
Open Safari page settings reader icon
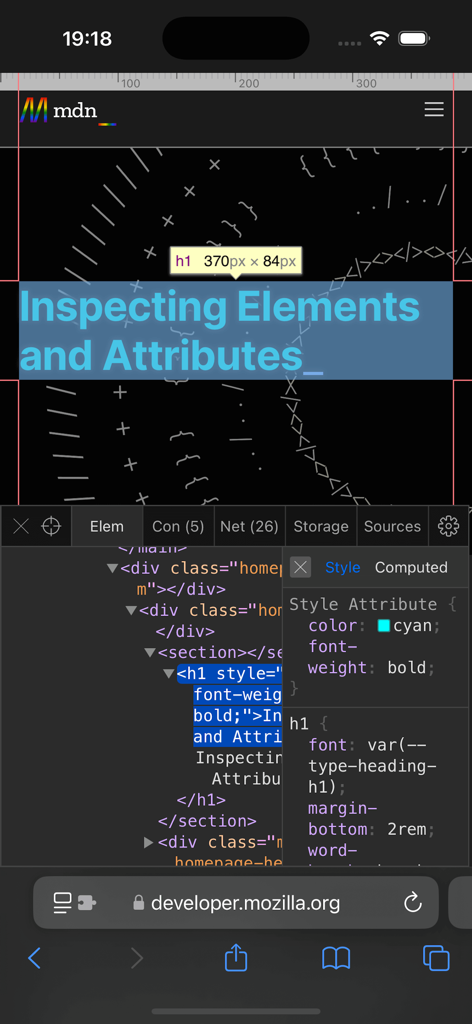click(62, 903)
